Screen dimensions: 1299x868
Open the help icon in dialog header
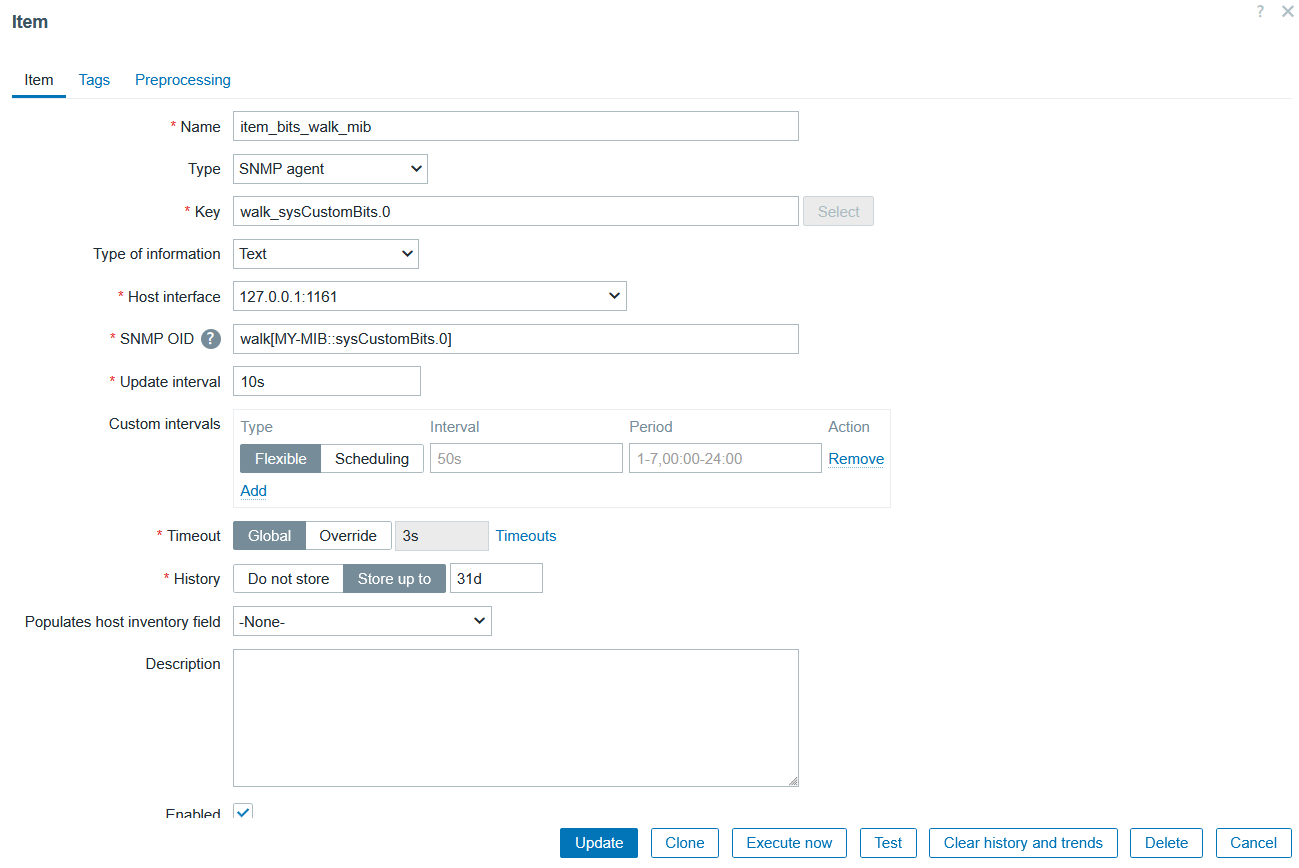pos(1260,11)
